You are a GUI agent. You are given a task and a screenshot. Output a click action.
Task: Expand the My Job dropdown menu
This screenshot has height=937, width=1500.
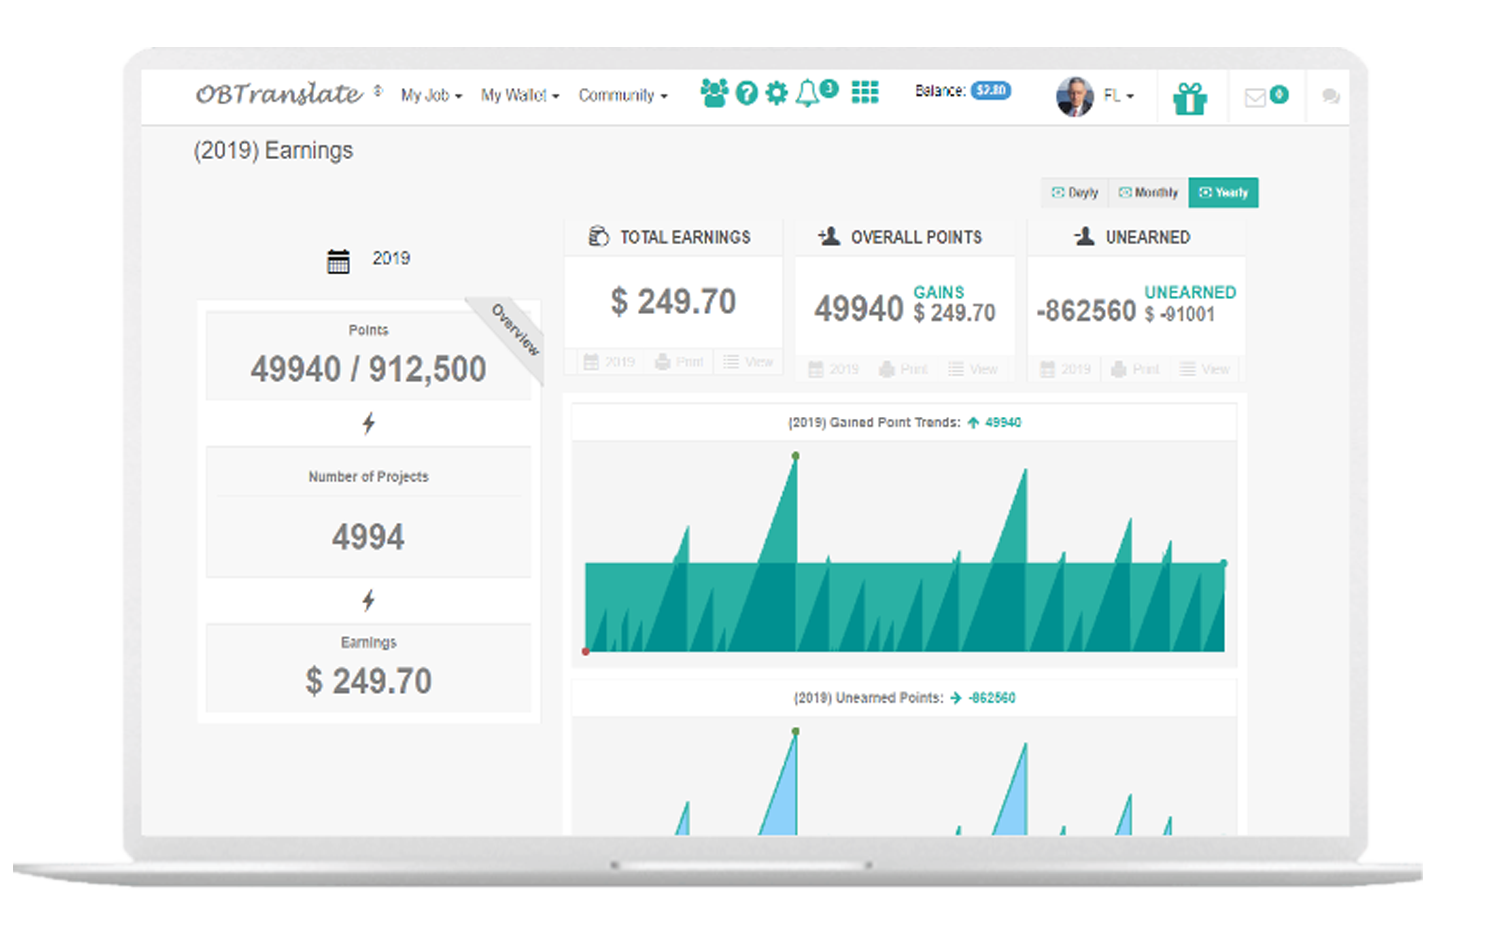[431, 95]
